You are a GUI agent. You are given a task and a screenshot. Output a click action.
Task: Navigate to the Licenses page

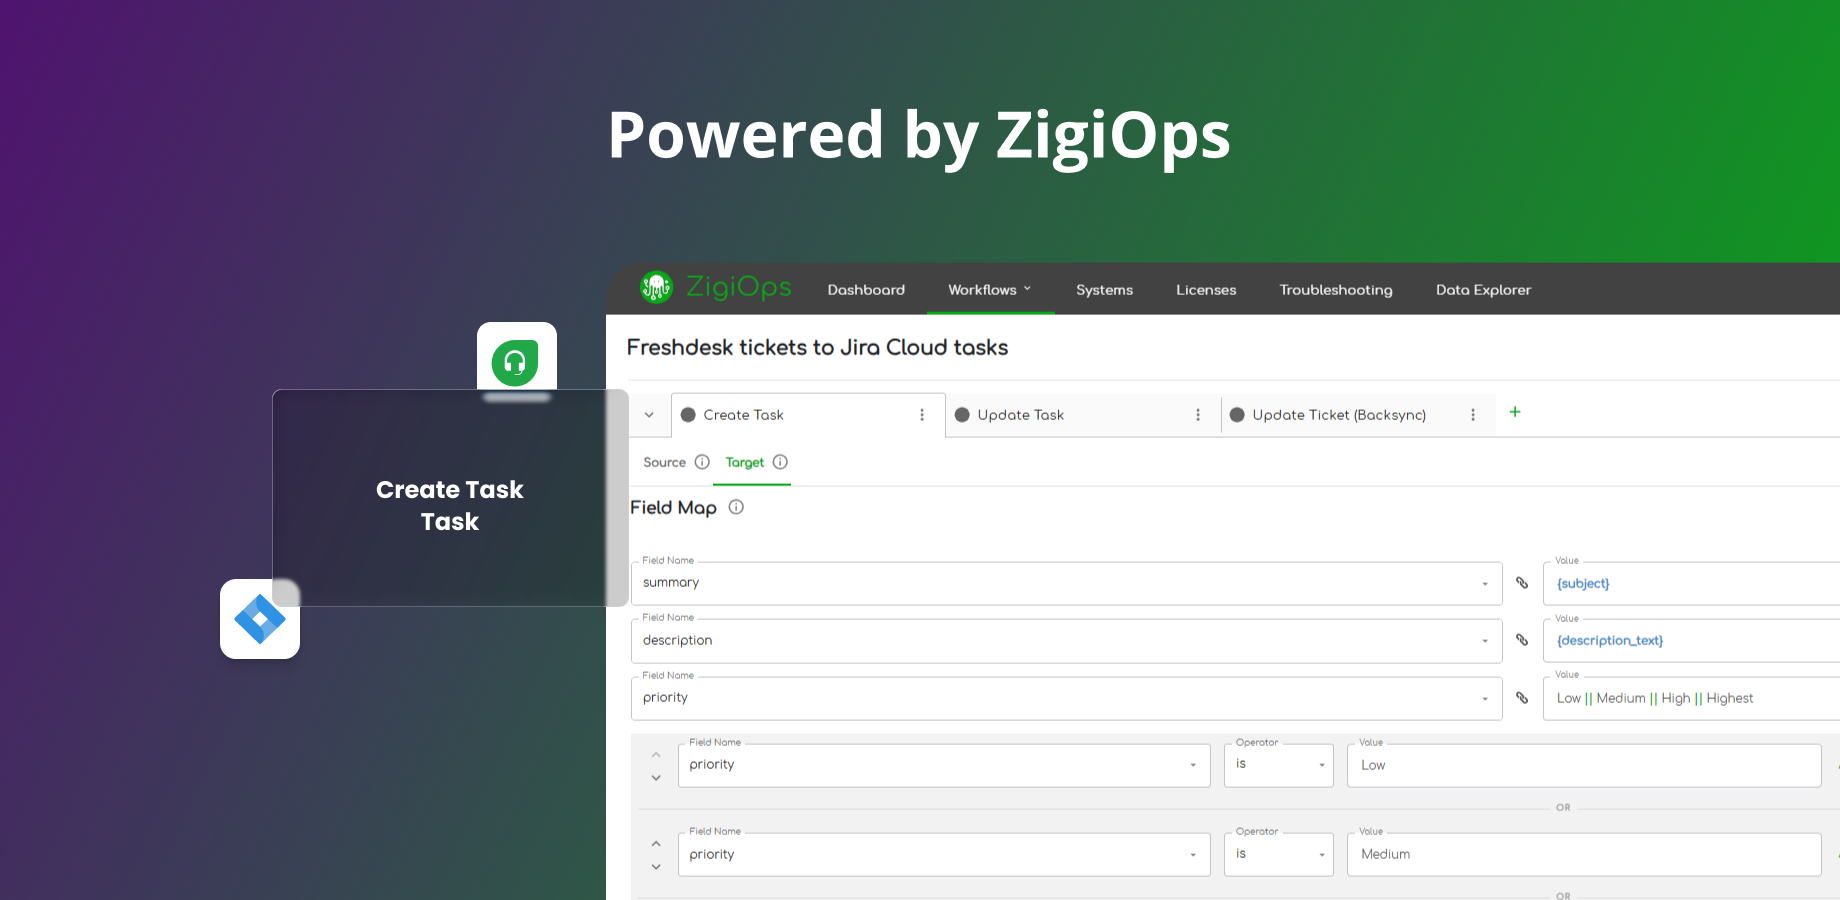1205,289
